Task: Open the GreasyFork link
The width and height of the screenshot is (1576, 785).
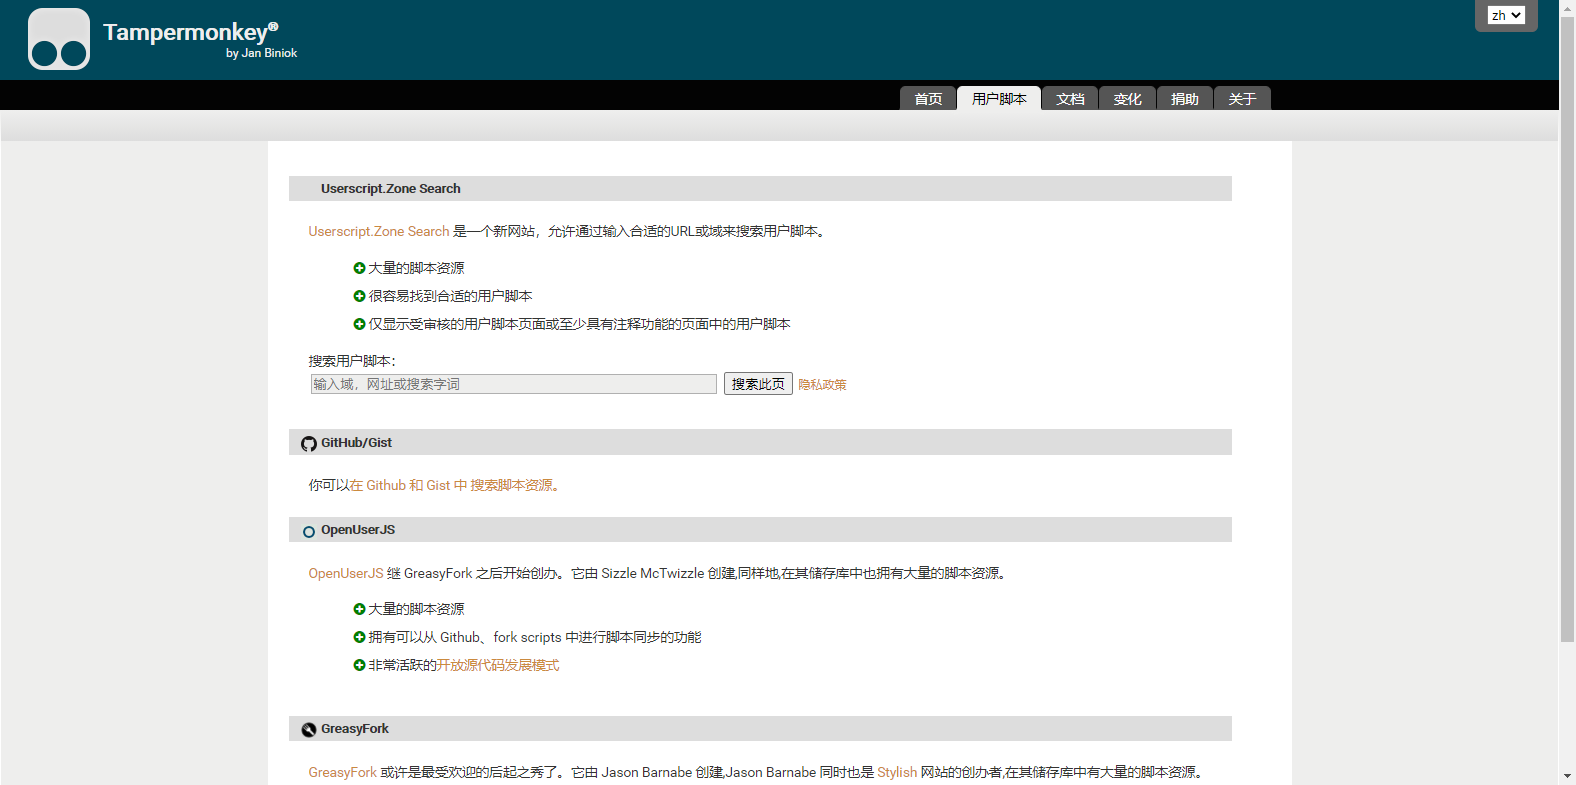Action: (343, 772)
